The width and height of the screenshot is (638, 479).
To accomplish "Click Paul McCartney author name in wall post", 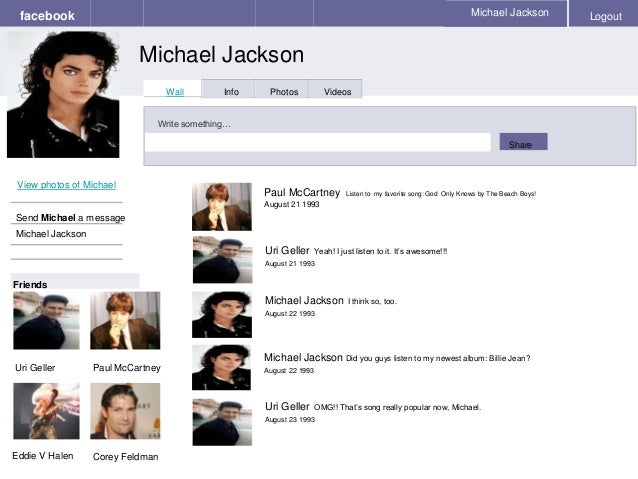I will click(302, 192).
